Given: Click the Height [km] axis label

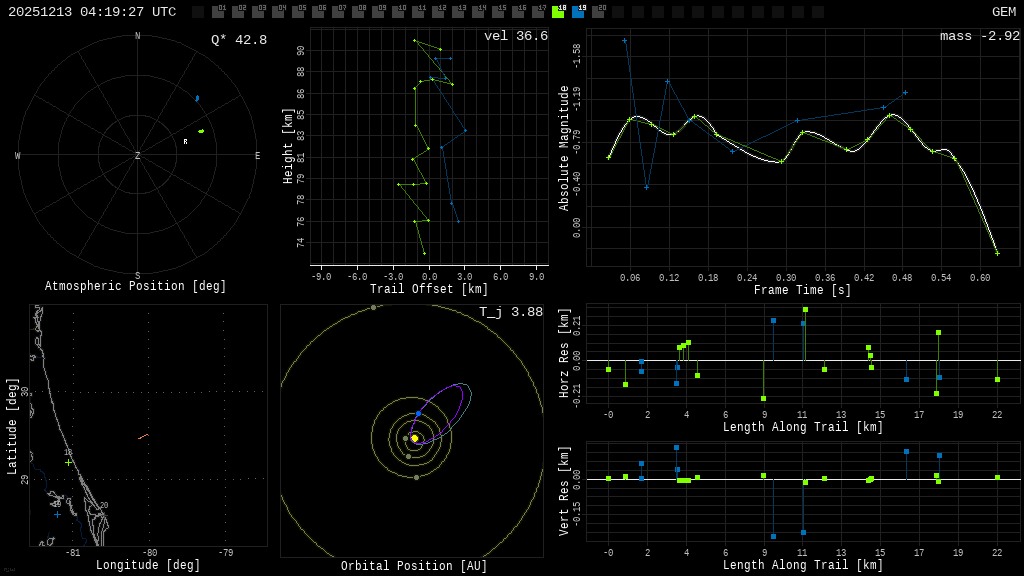Looking at the screenshot, I should [x=287, y=146].
